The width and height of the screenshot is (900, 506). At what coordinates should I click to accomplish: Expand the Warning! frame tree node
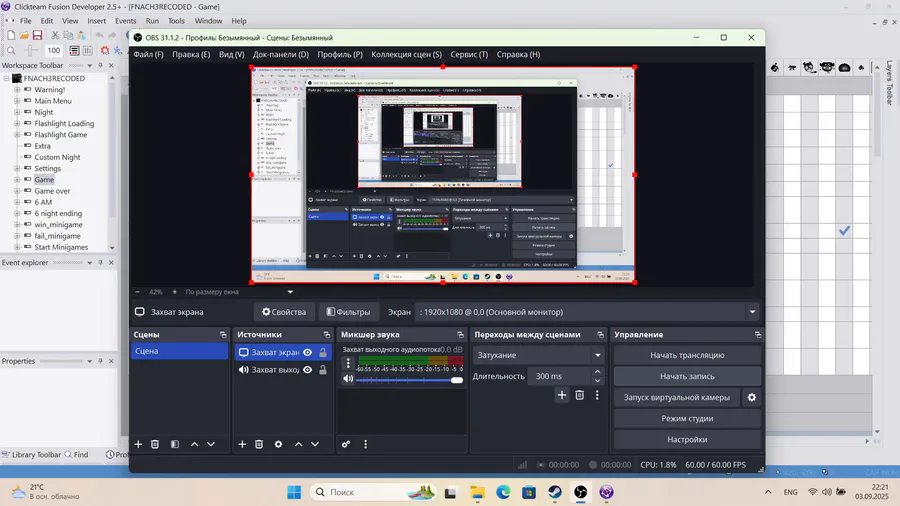(x=17, y=89)
